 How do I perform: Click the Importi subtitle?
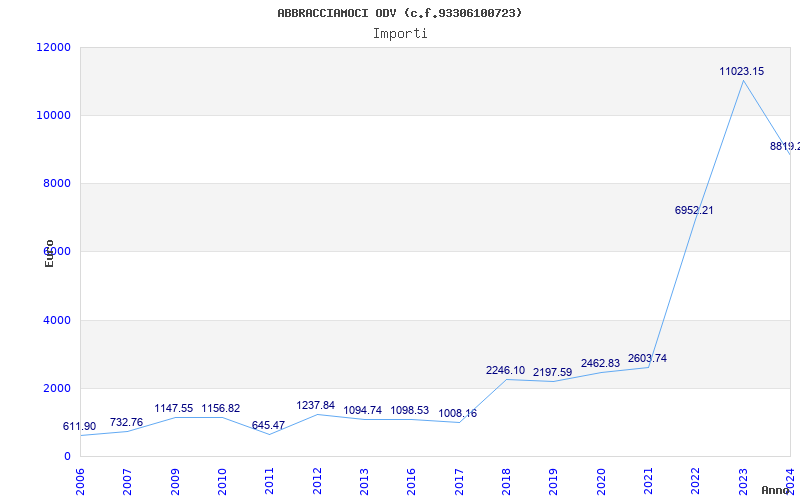[400, 34]
